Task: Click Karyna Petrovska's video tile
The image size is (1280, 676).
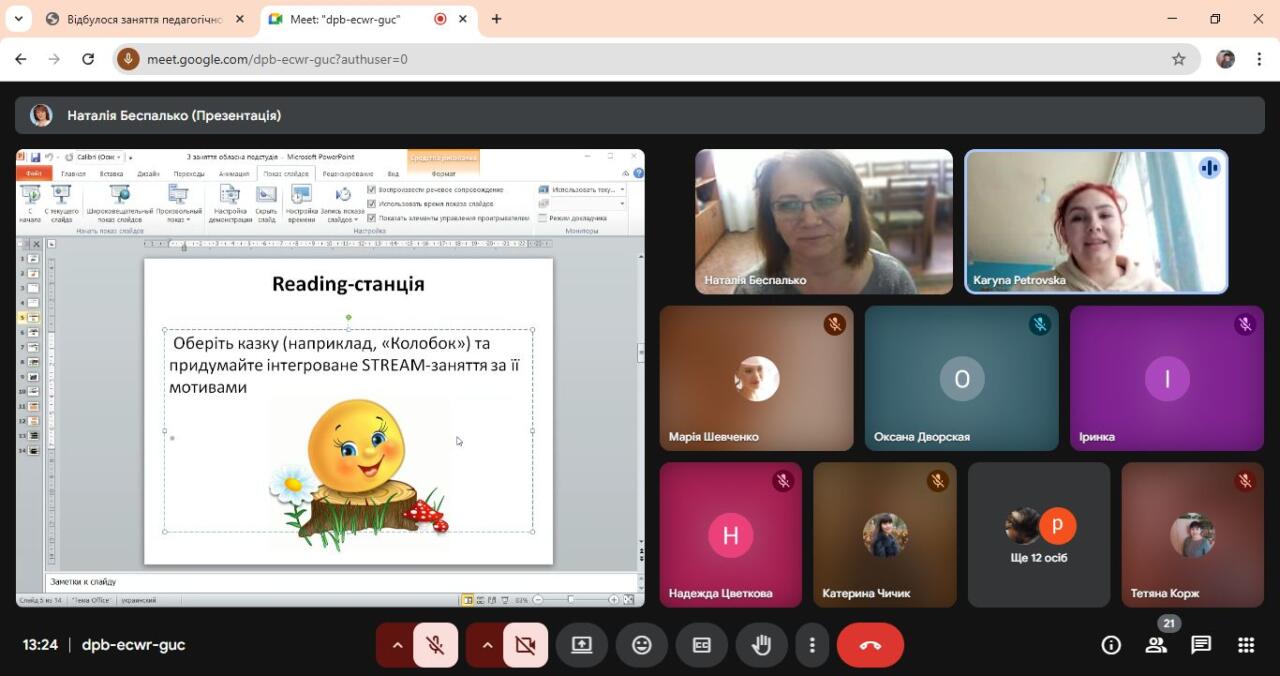Action: (1096, 222)
